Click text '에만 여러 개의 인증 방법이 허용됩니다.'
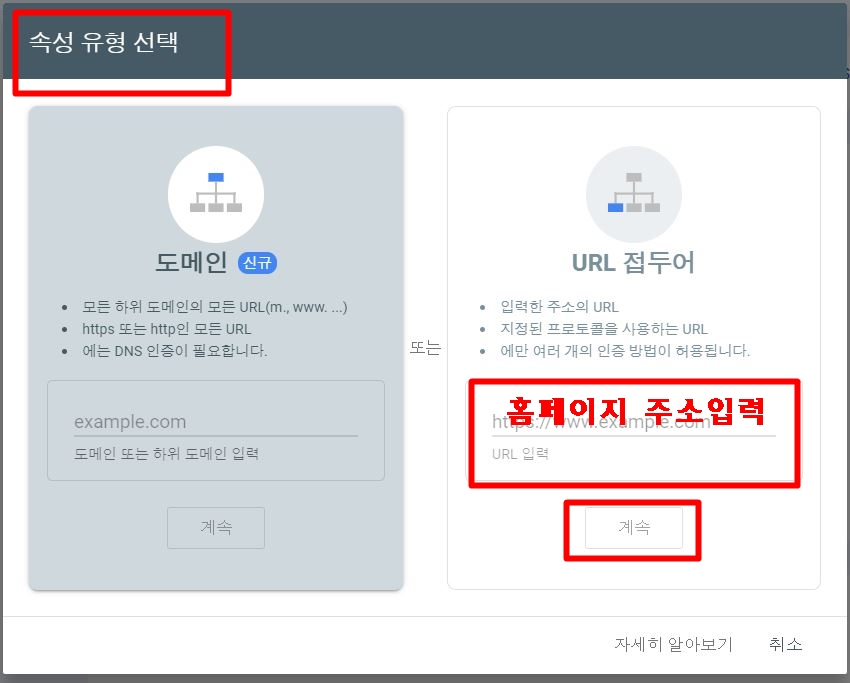850x683 pixels. pos(625,351)
